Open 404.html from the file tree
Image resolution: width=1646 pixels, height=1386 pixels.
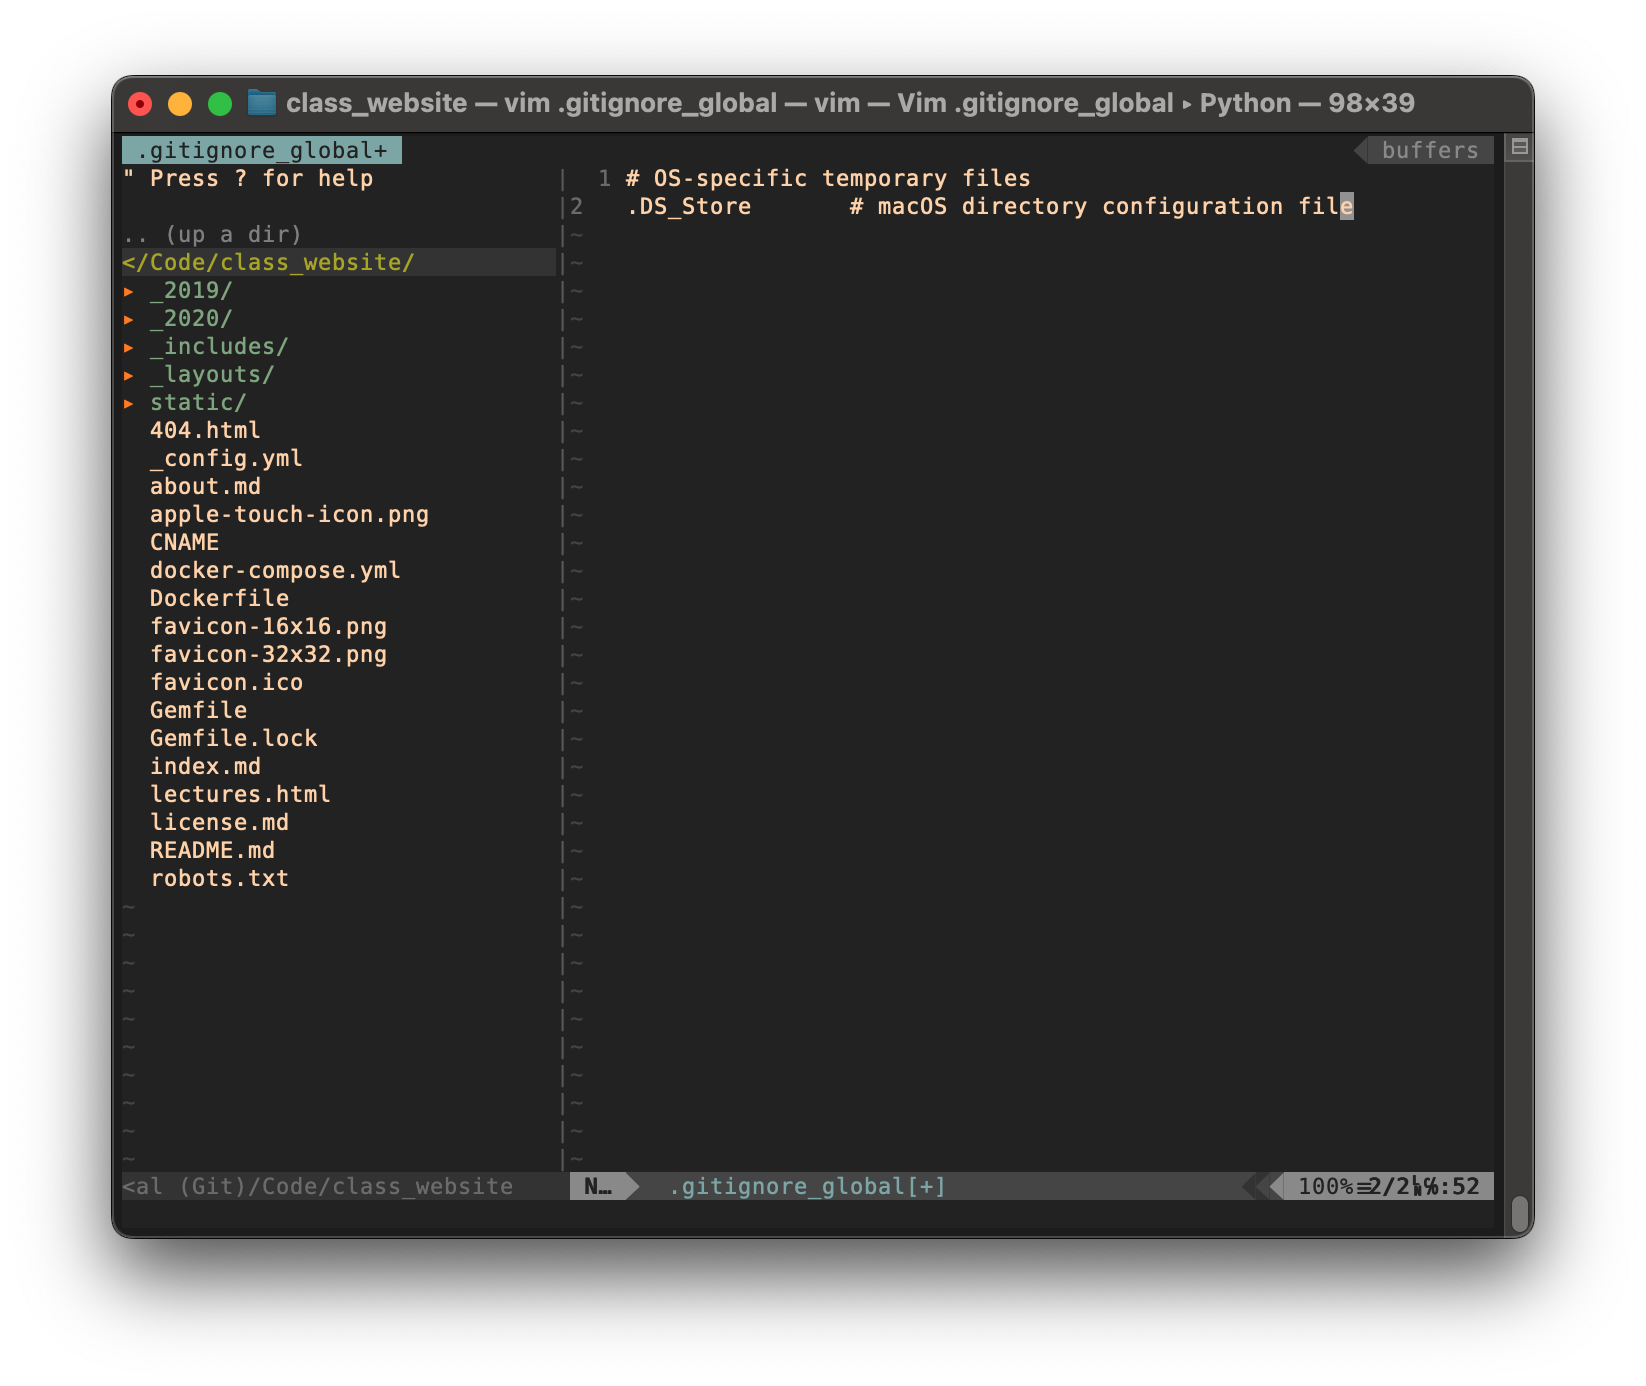[x=205, y=430]
